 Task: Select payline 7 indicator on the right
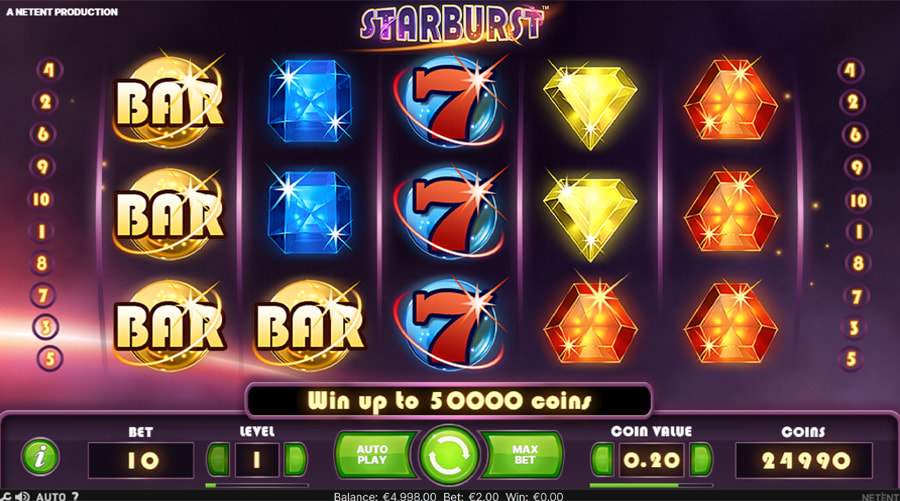(856, 296)
